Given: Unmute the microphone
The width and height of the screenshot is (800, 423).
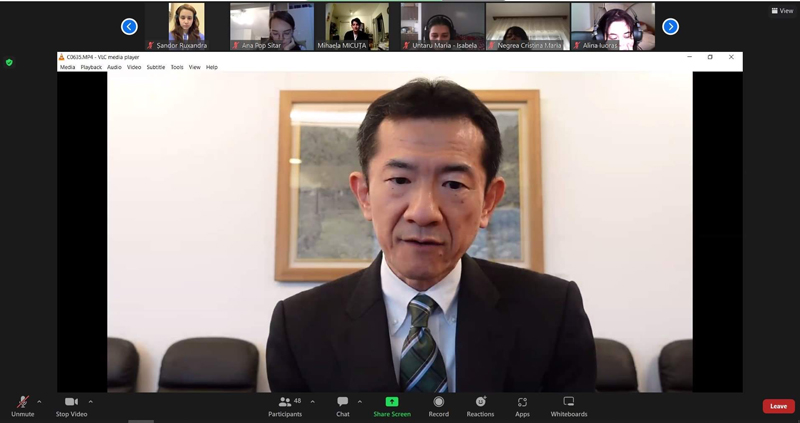Looking at the screenshot, I should pyautogui.click(x=22, y=407).
